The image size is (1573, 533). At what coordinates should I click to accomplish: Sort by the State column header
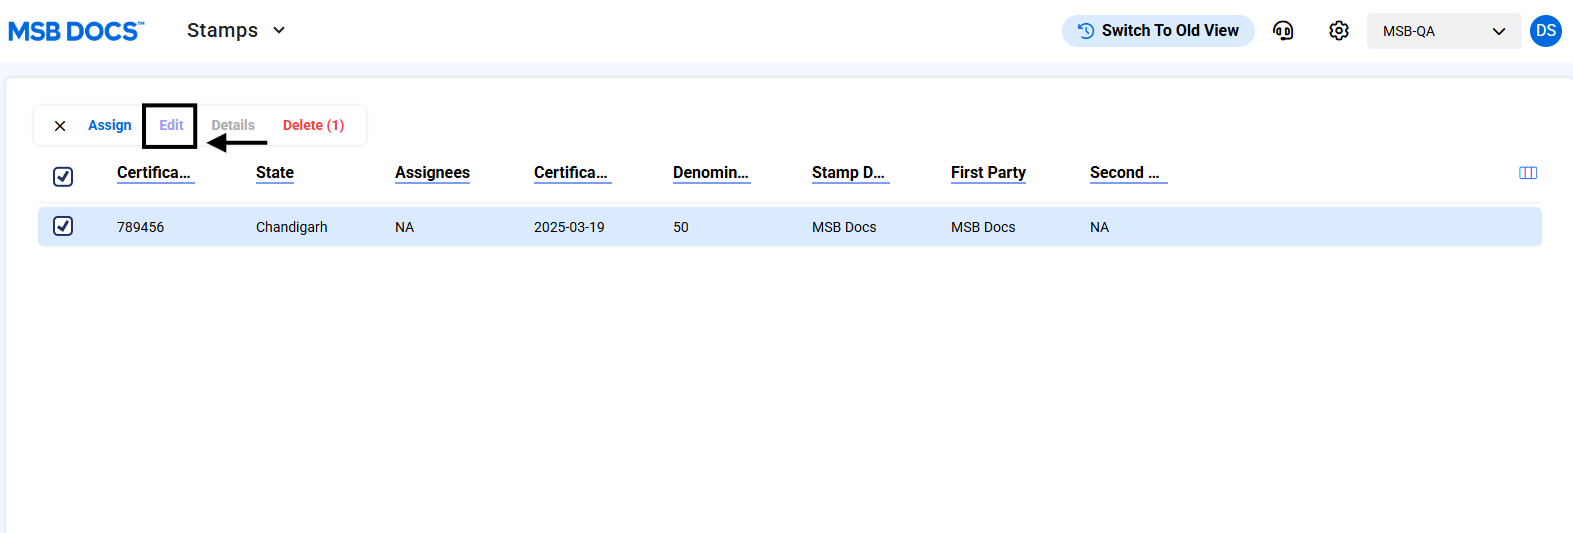click(275, 173)
